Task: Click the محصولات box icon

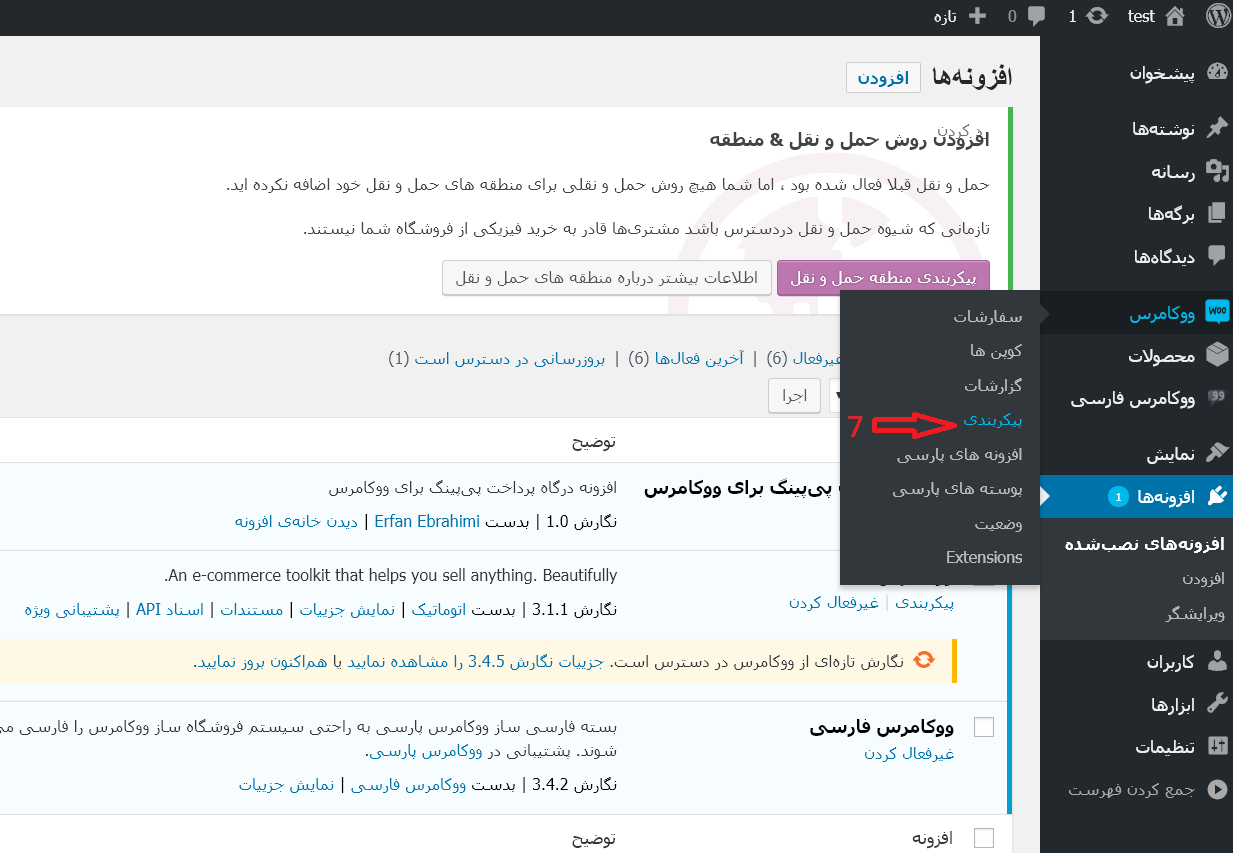Action: [x=1216, y=354]
